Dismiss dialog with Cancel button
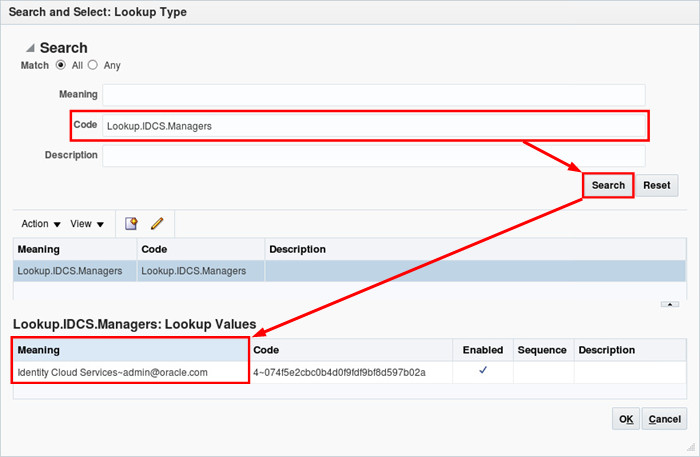Screen dimensions: 700x457 pos(665,419)
